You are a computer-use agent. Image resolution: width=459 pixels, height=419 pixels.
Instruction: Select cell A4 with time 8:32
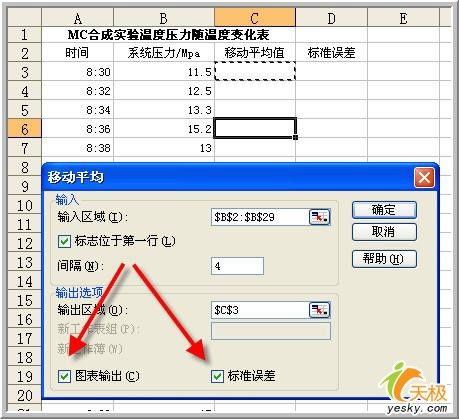coord(77,91)
